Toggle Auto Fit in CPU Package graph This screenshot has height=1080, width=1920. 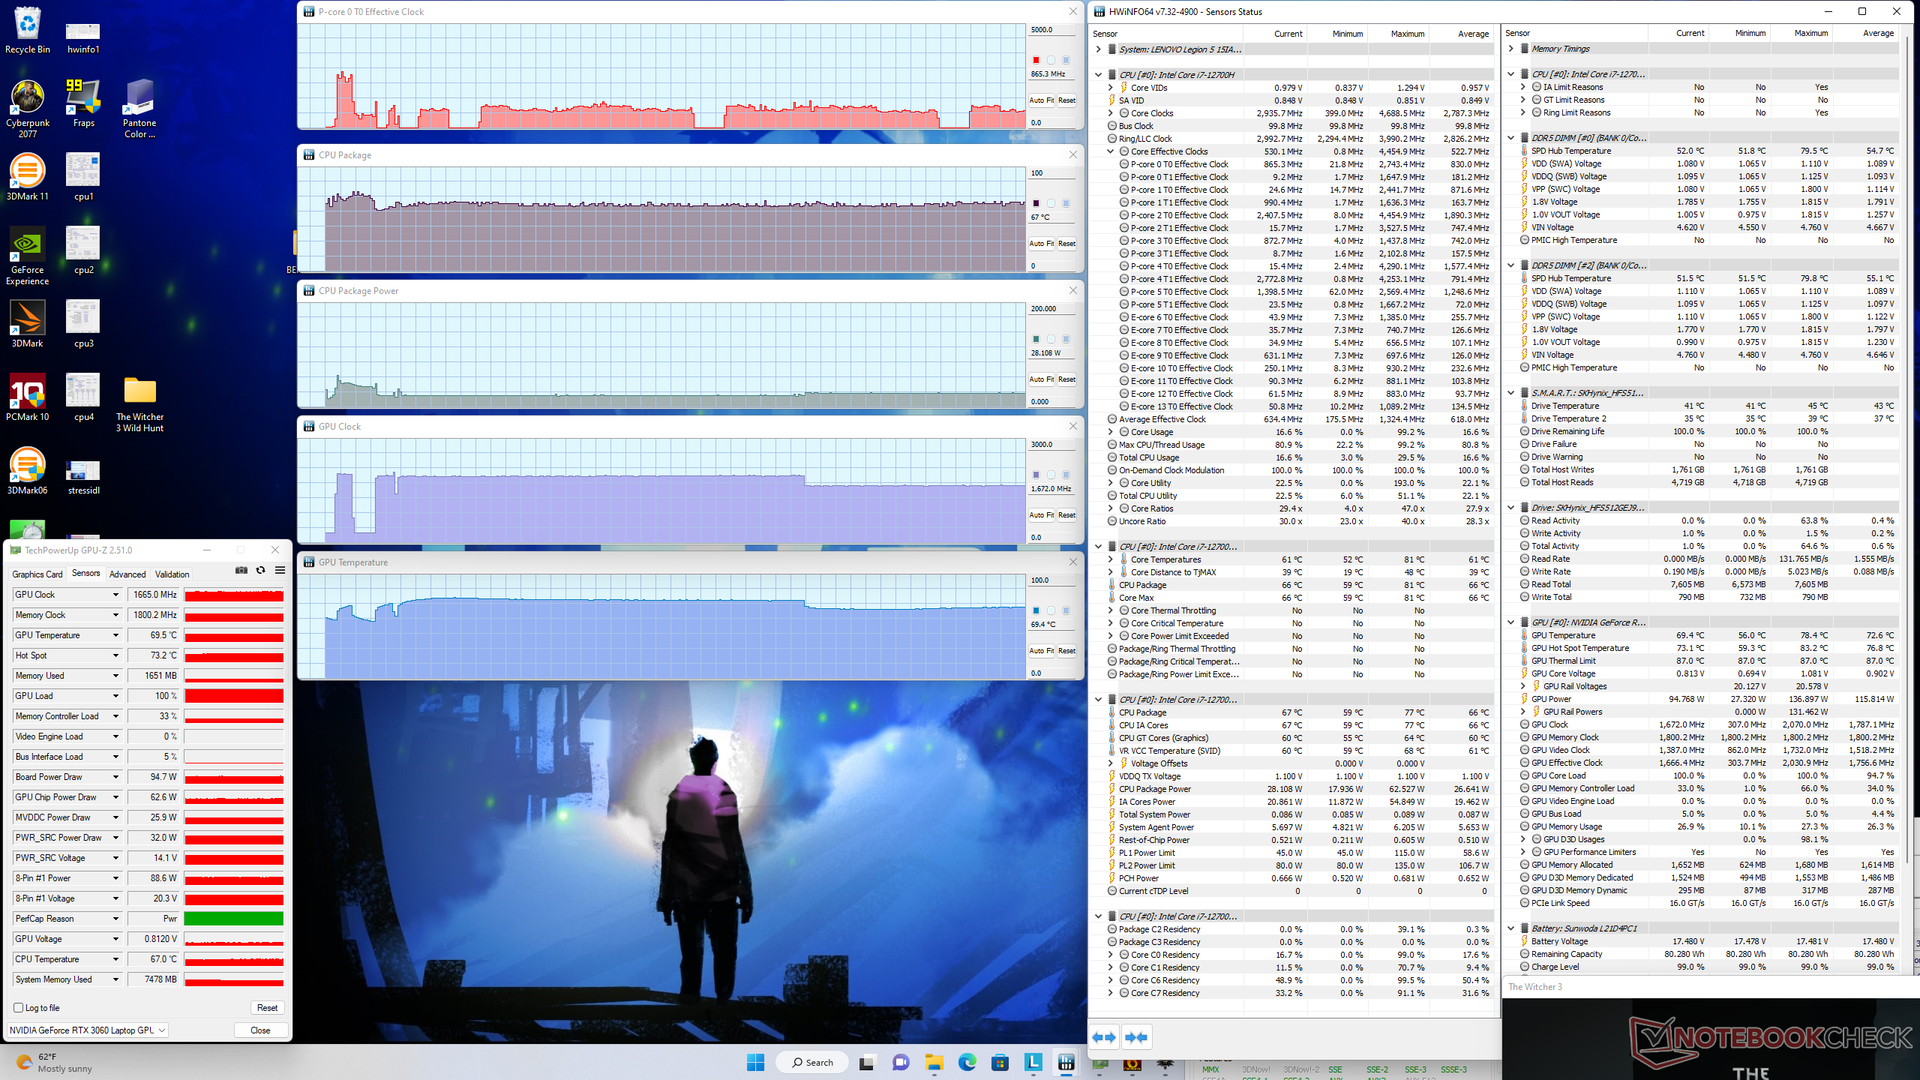(1042, 243)
